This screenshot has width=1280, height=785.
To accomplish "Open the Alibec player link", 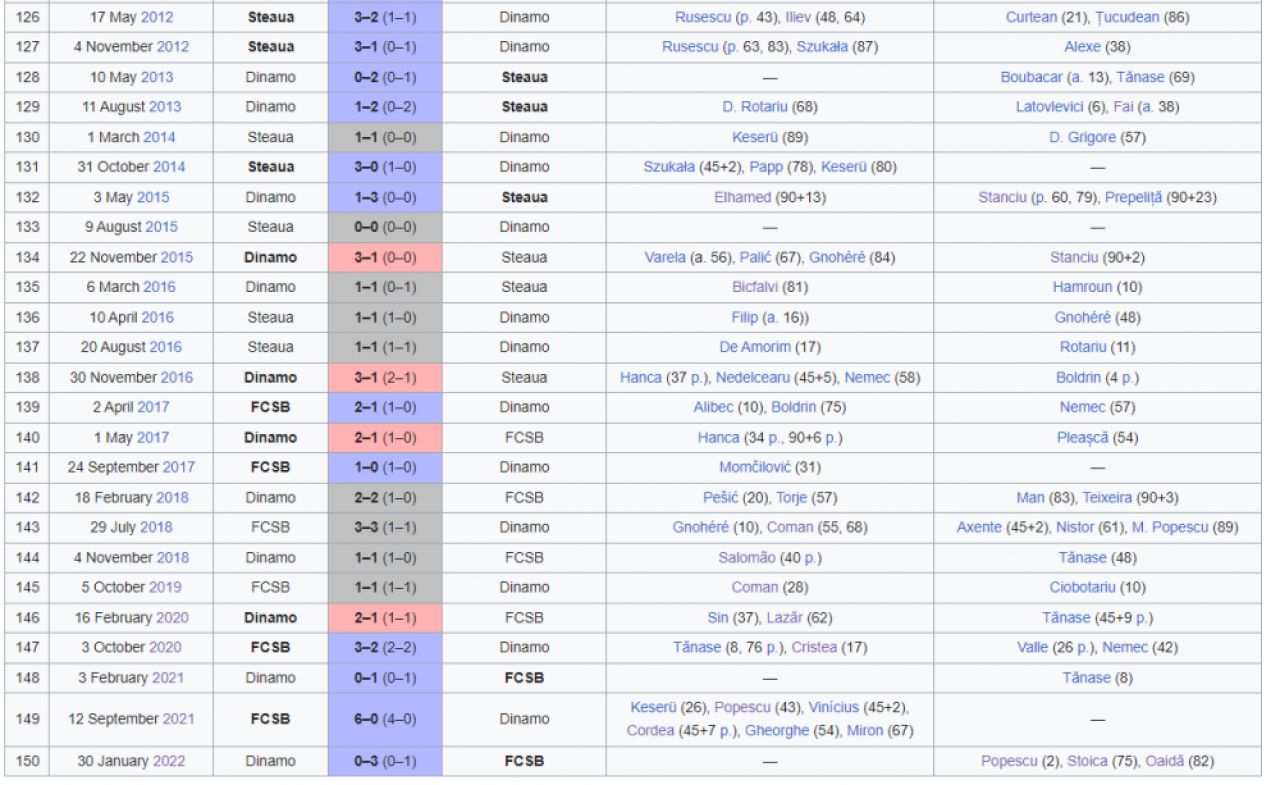I will (x=713, y=407).
